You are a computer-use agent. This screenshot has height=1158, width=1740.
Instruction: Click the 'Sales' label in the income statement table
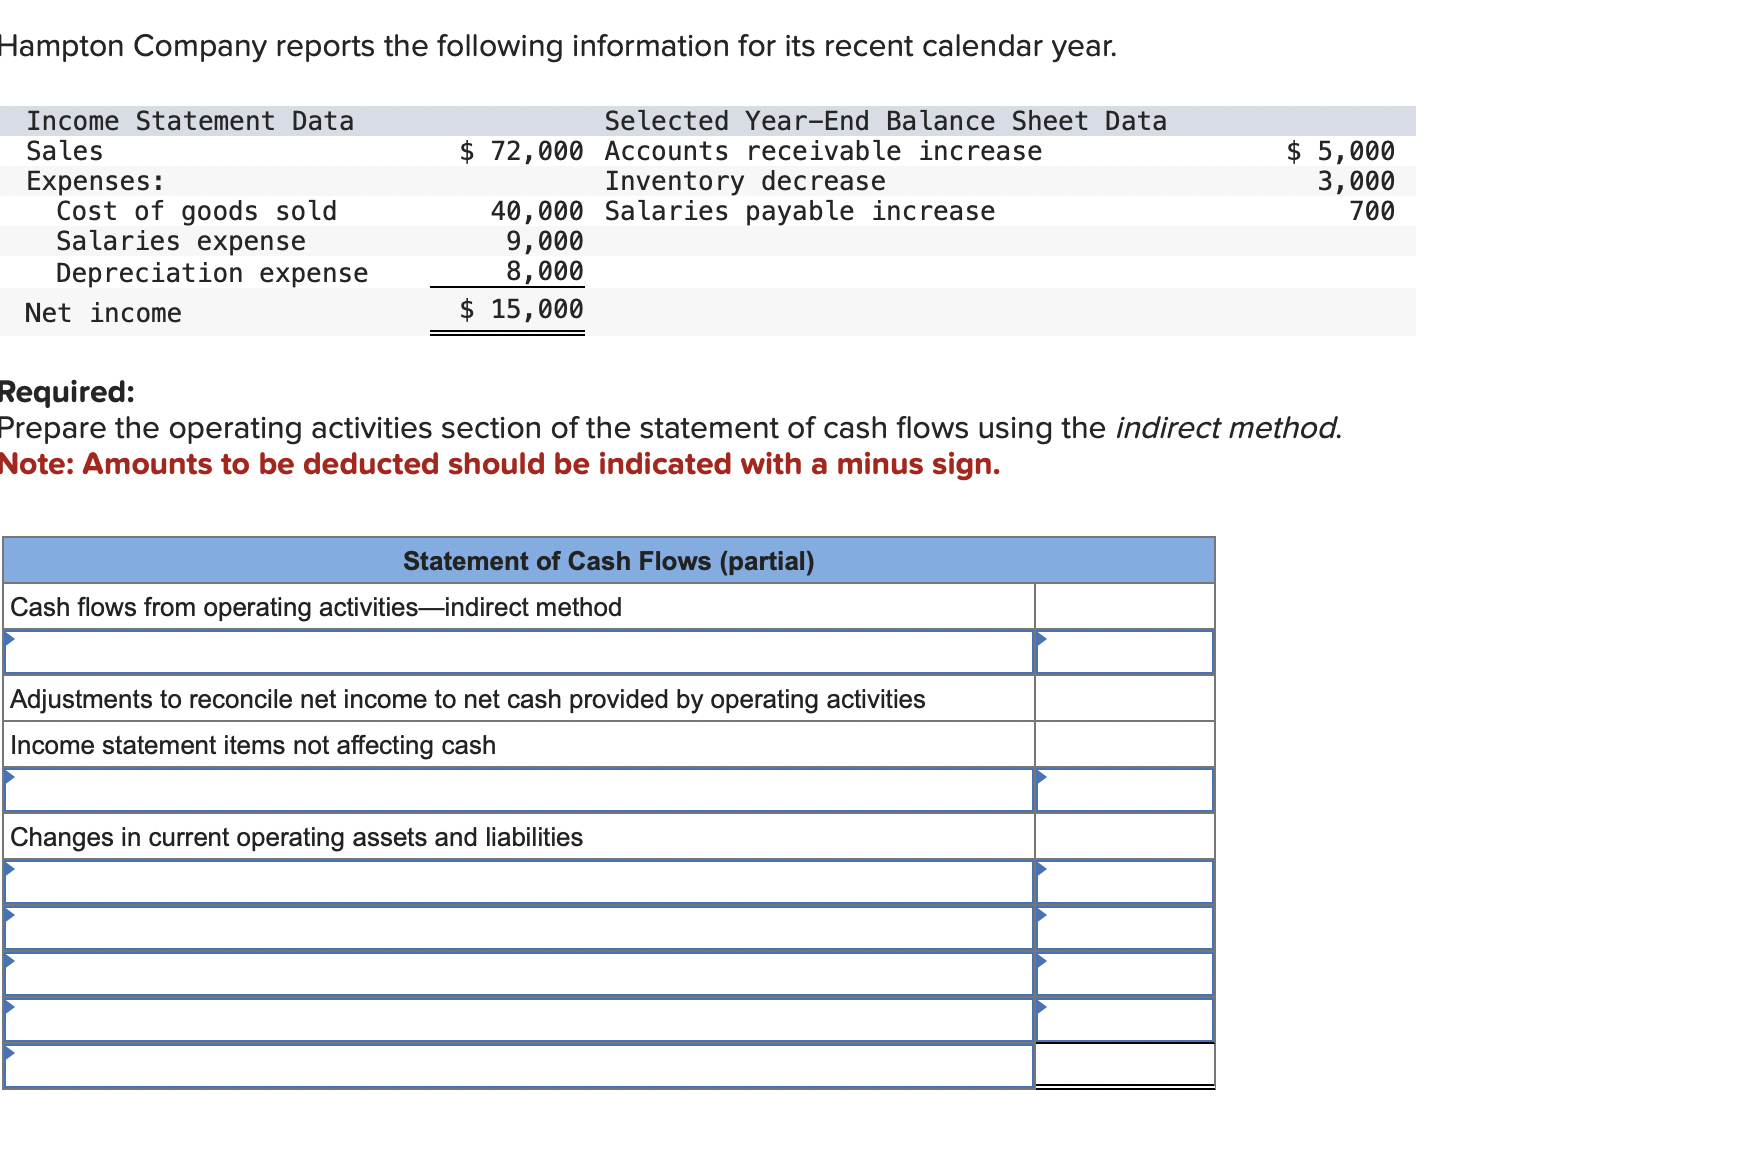tap(64, 151)
